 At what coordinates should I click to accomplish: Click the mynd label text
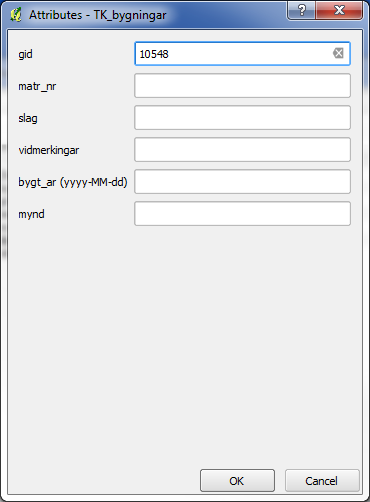point(31,214)
